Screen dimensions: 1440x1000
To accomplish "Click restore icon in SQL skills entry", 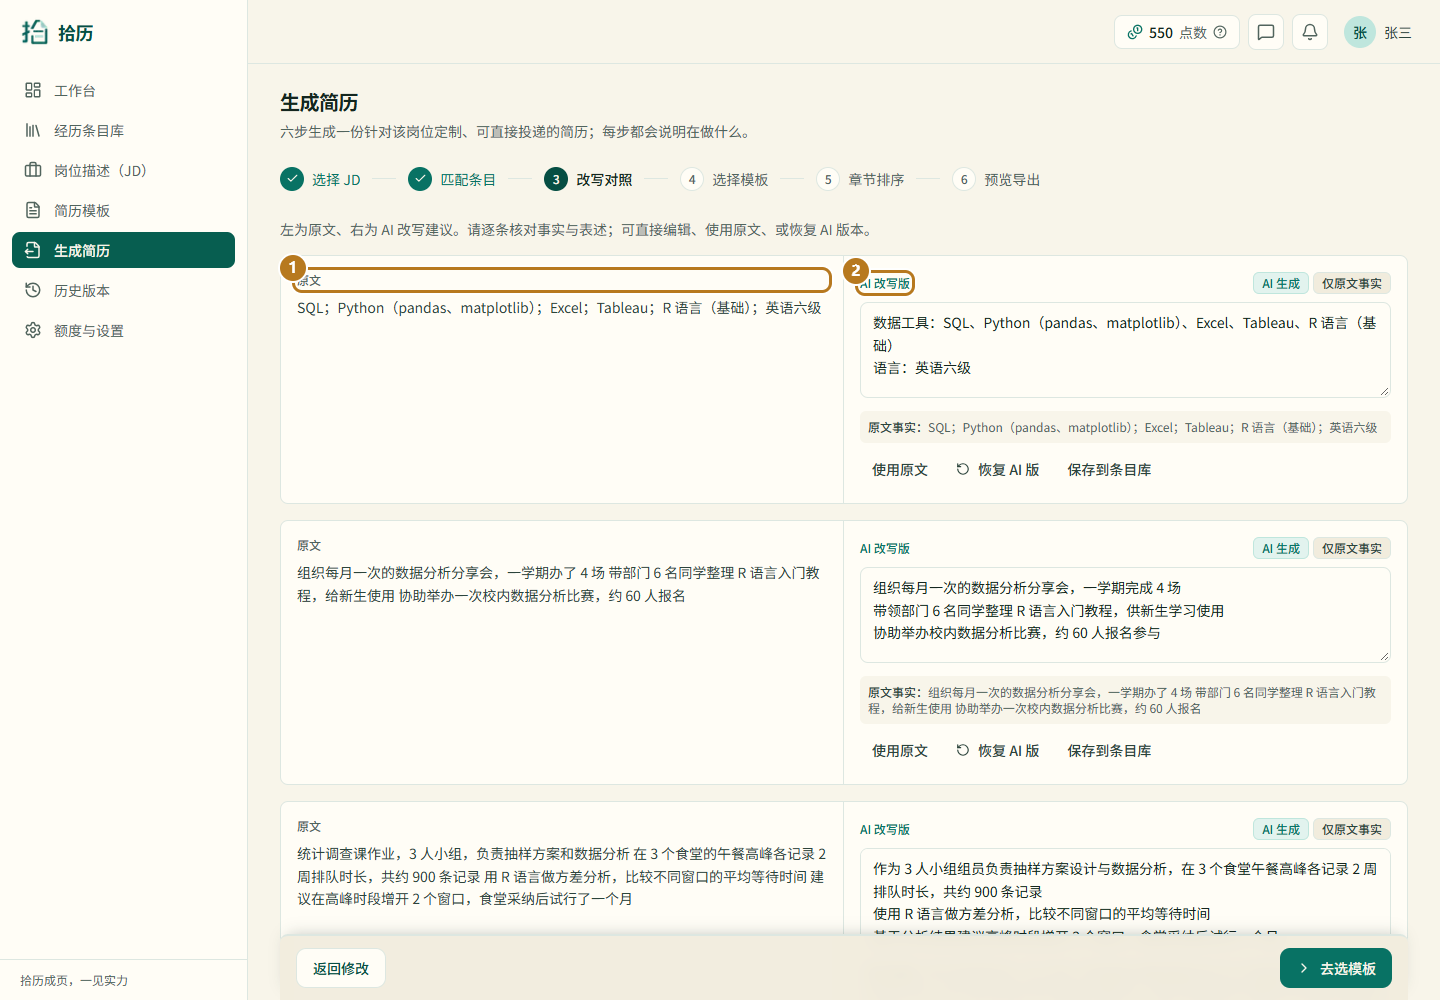I will tap(963, 469).
